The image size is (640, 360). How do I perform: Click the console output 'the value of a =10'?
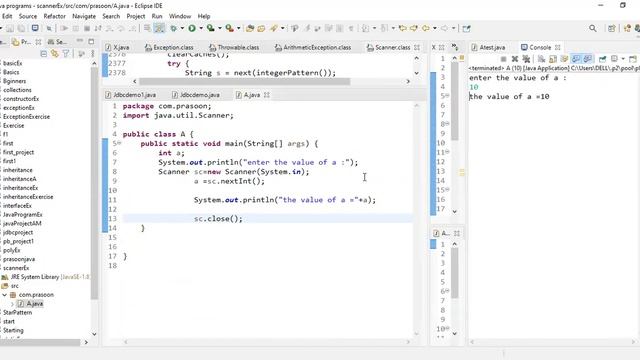(509, 97)
